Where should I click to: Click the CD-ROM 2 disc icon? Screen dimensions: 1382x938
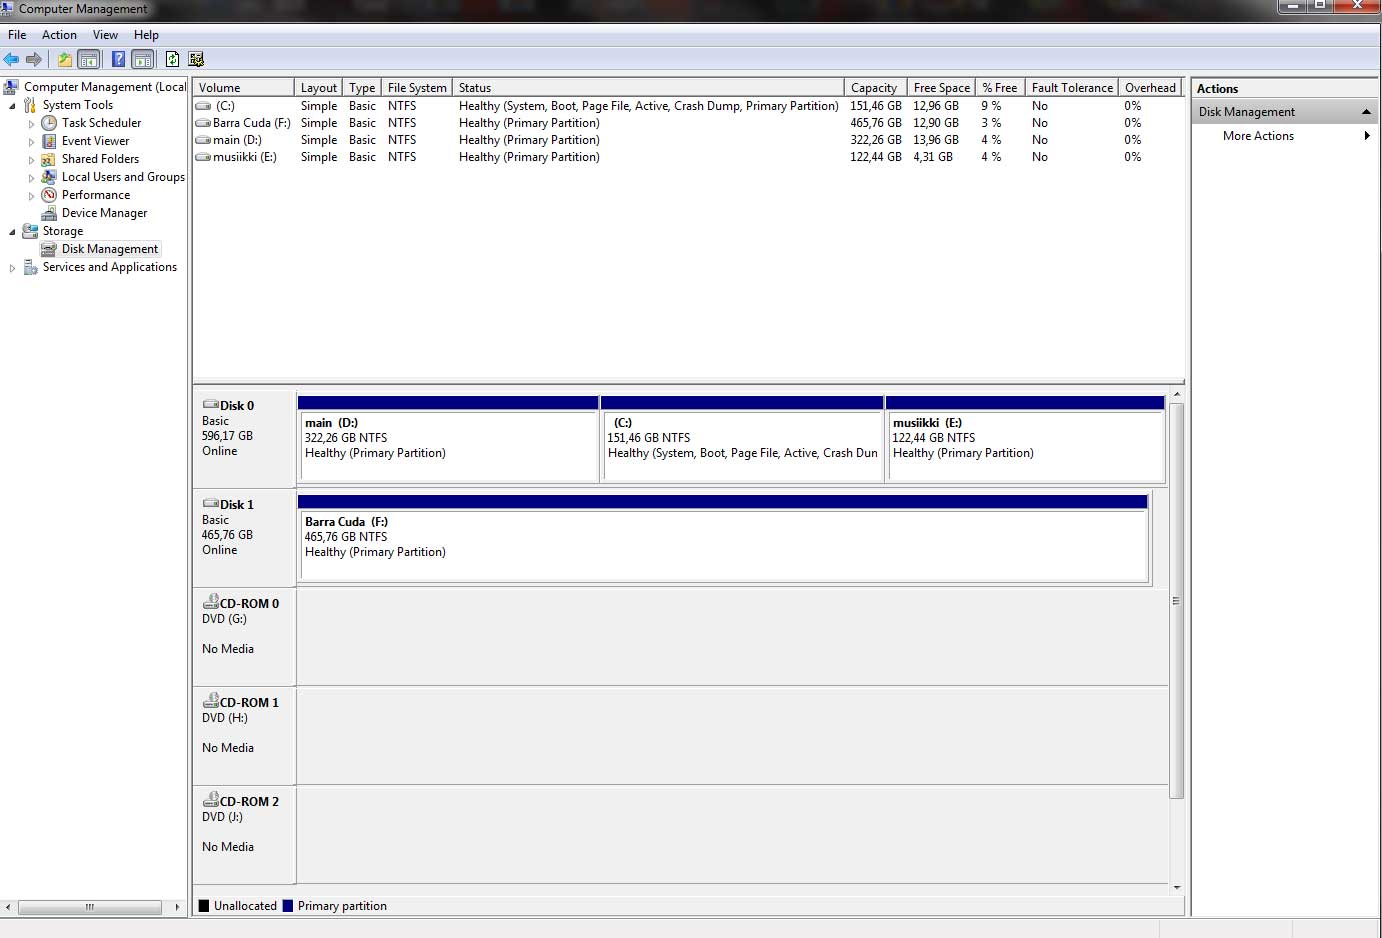[210, 800]
